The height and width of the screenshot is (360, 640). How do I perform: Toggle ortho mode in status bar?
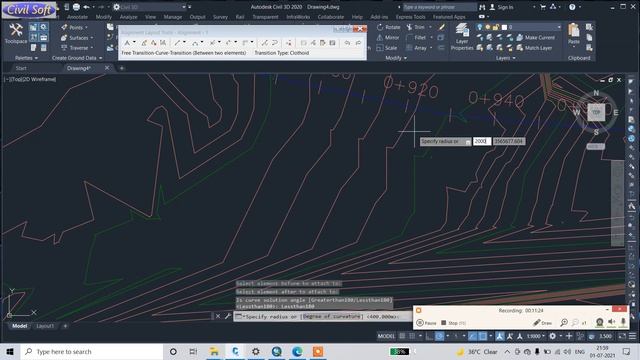click(429, 336)
